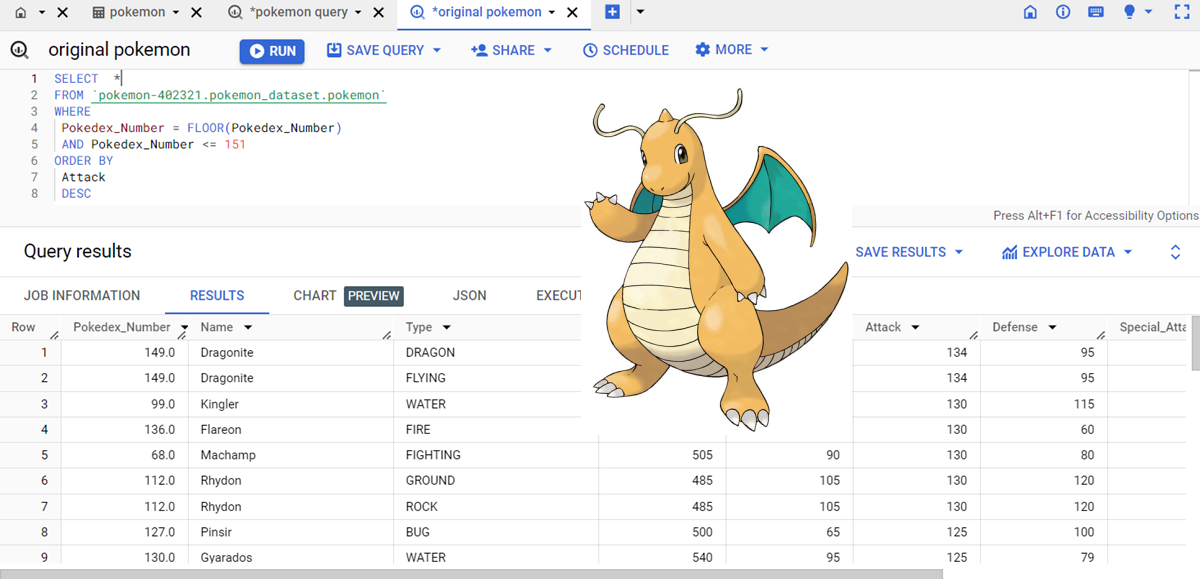Click table name pokemon-402321.pokemon_dataset.pokemon in query
Image resolution: width=1200 pixels, height=579 pixels.
(238, 95)
